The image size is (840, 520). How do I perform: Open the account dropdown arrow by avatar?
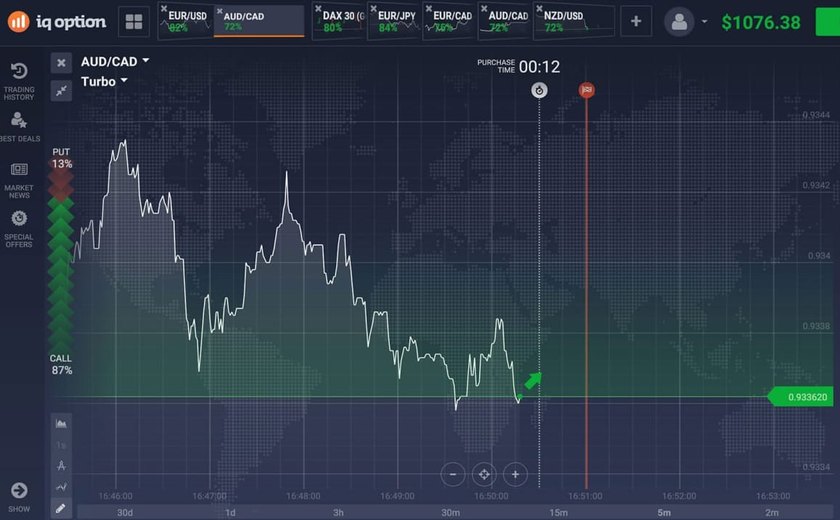click(704, 22)
